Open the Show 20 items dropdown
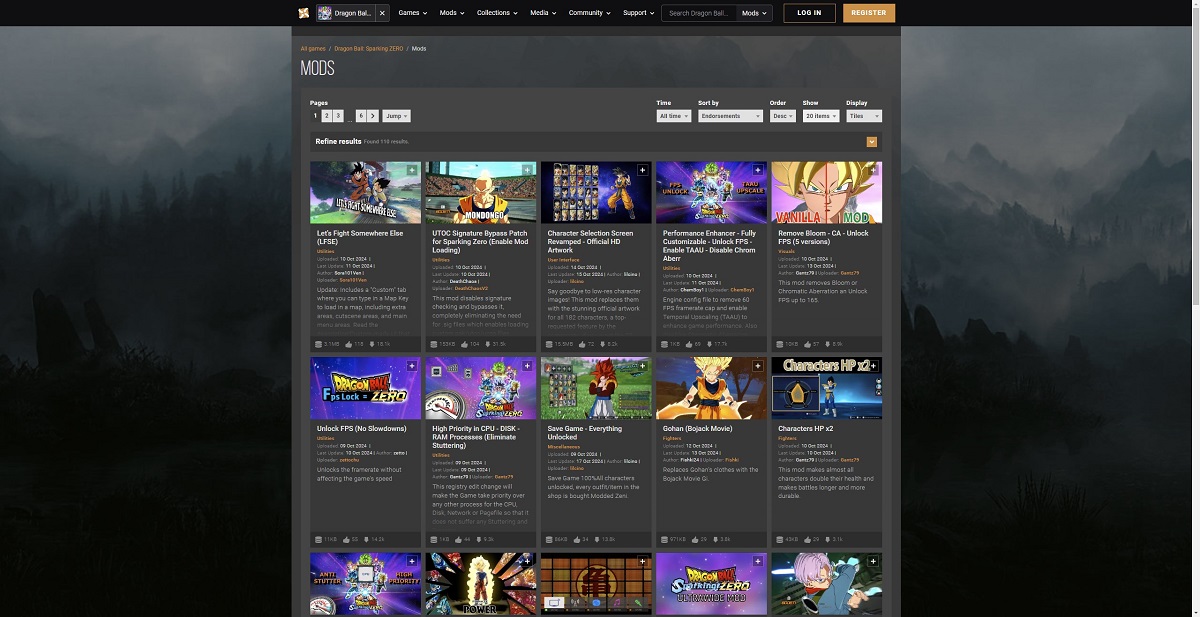This screenshot has width=1200, height=617. tap(820, 116)
